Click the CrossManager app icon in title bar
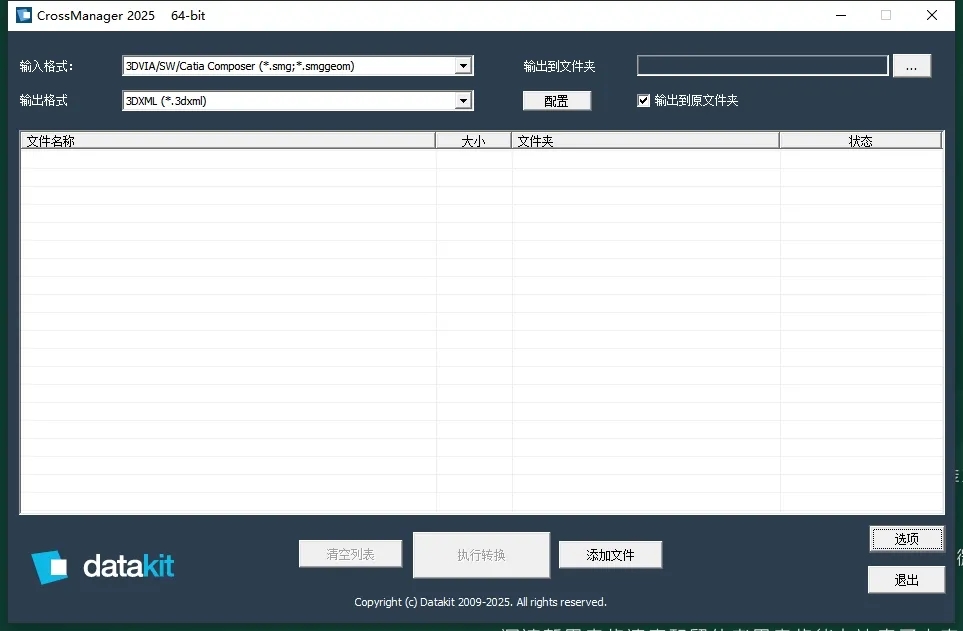The image size is (963, 631). 24,15
